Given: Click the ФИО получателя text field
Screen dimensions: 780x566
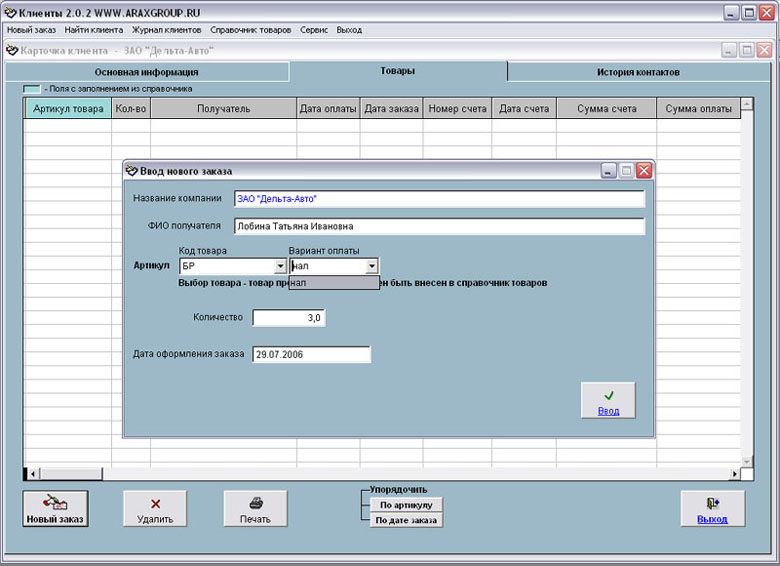Looking at the screenshot, I should point(438,226).
